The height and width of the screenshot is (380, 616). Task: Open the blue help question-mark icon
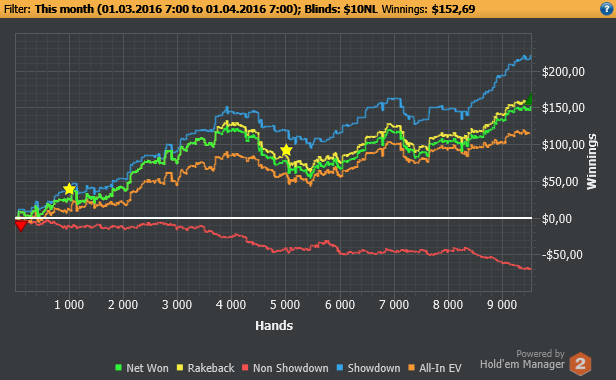pos(607,9)
